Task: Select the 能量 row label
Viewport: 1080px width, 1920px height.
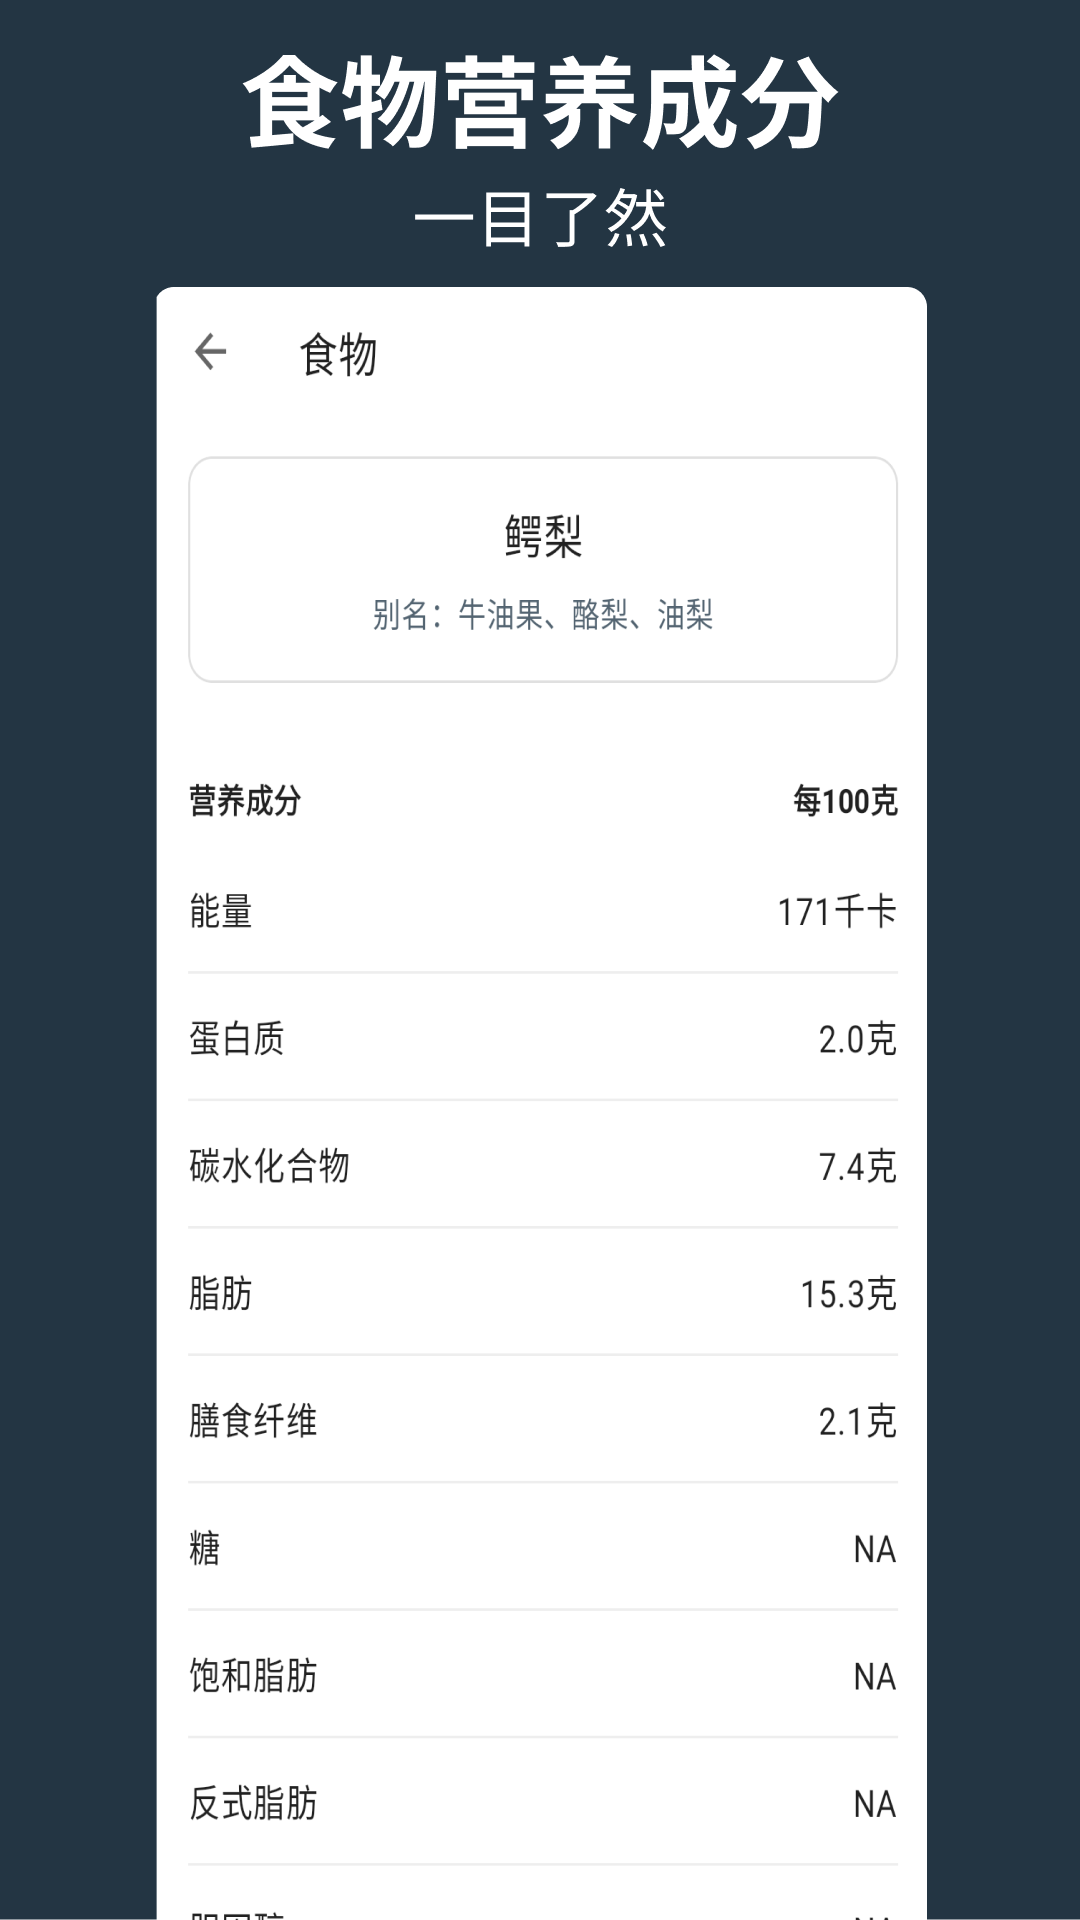Action: click(221, 912)
